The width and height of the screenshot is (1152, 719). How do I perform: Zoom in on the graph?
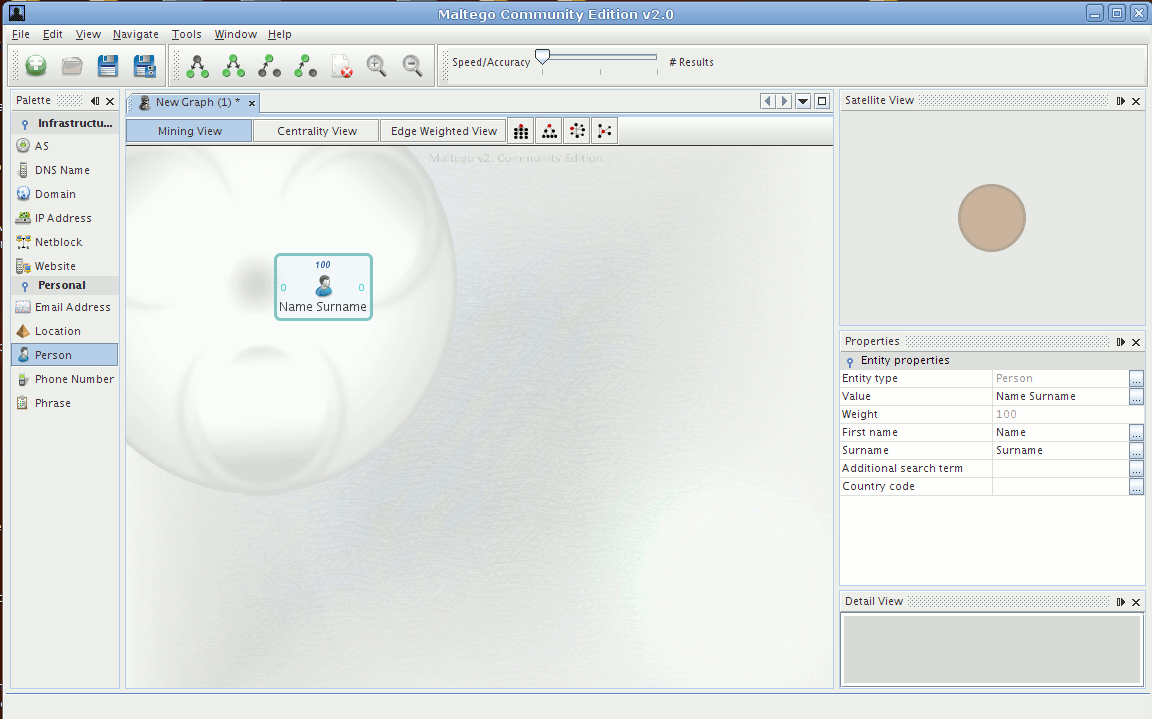click(x=377, y=65)
